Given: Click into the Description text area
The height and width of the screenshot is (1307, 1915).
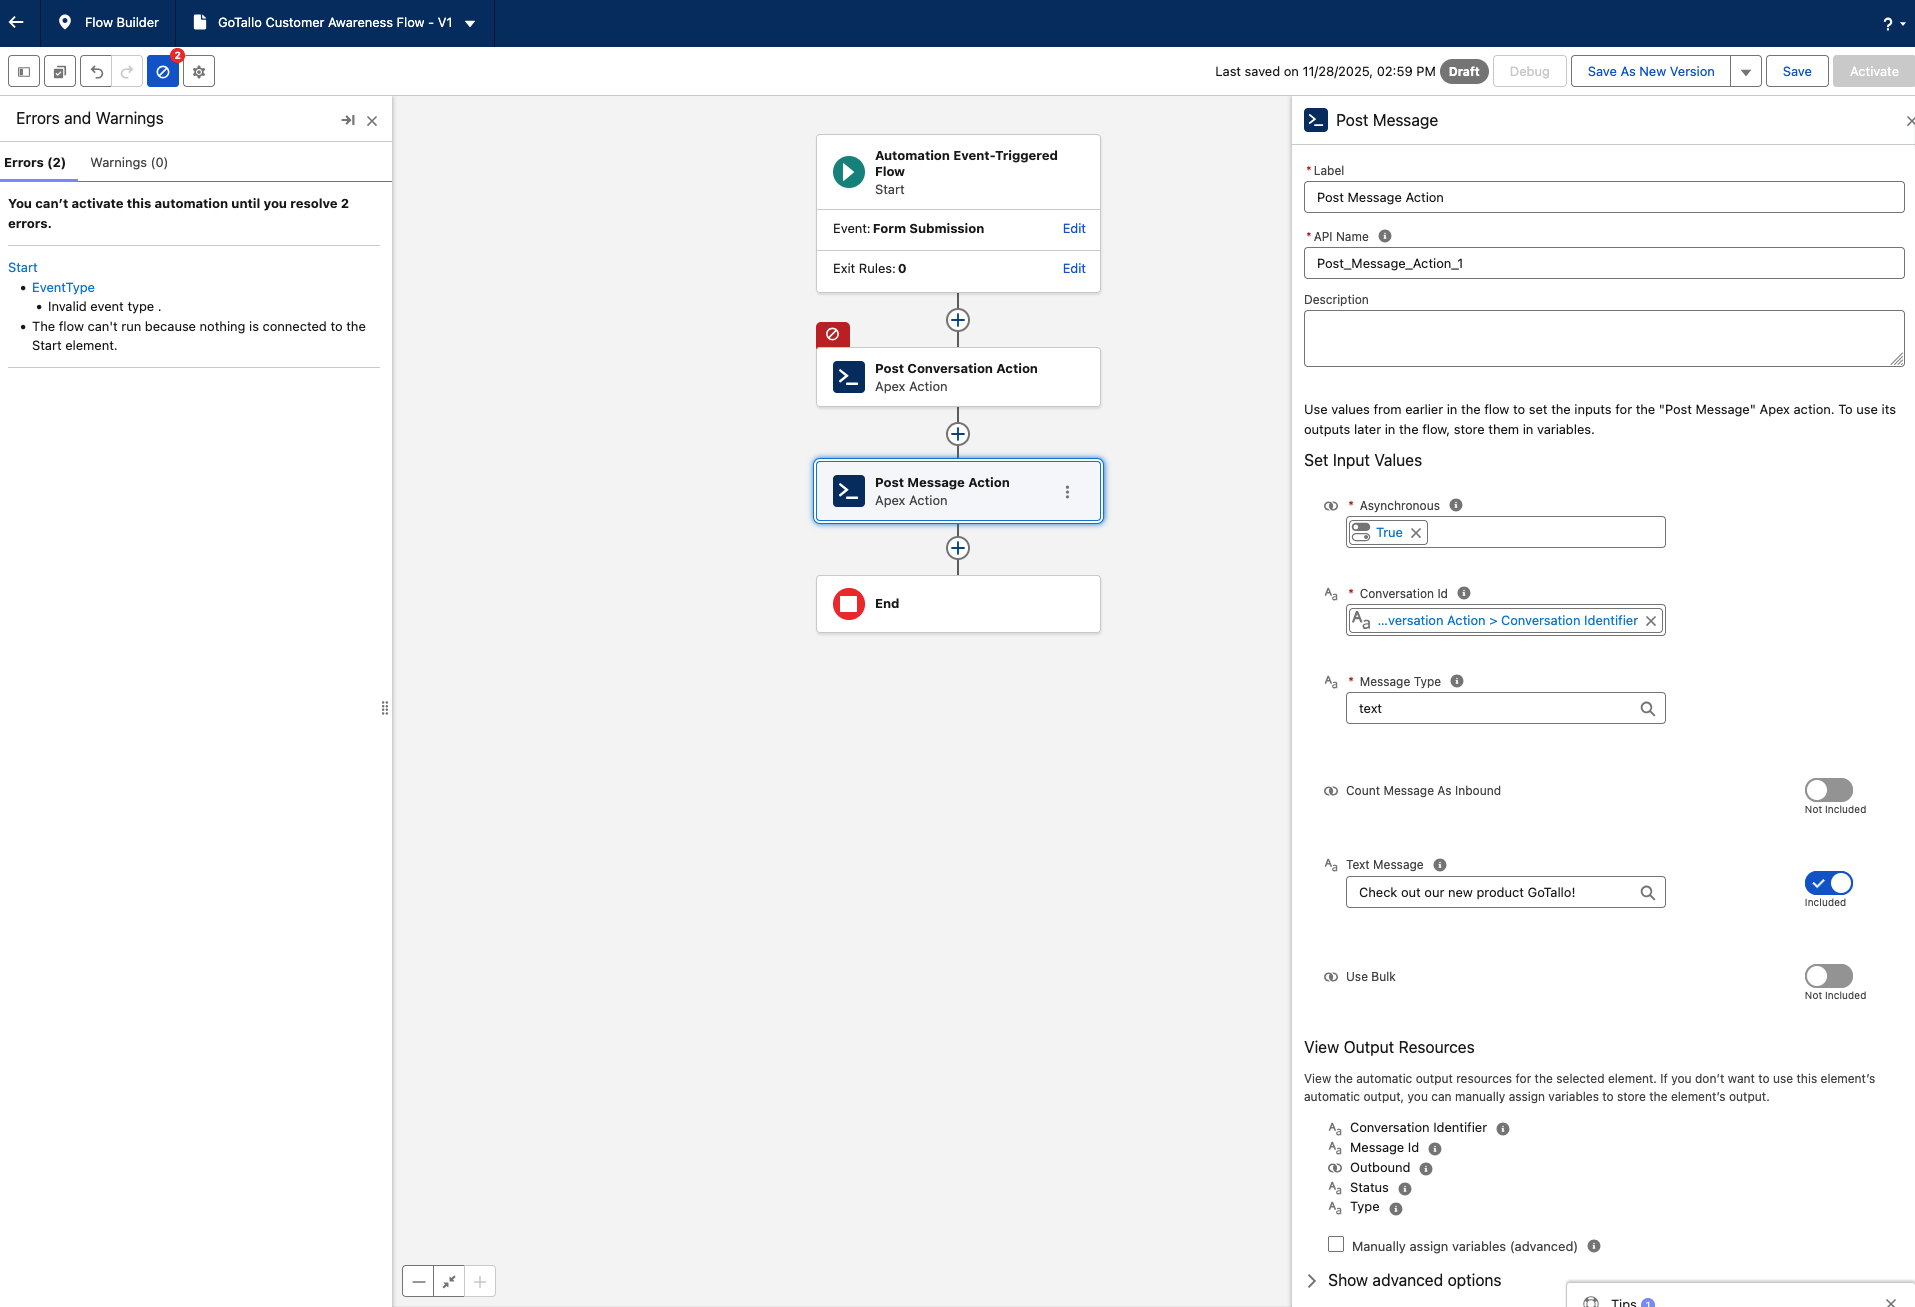Looking at the screenshot, I should coord(1603,338).
